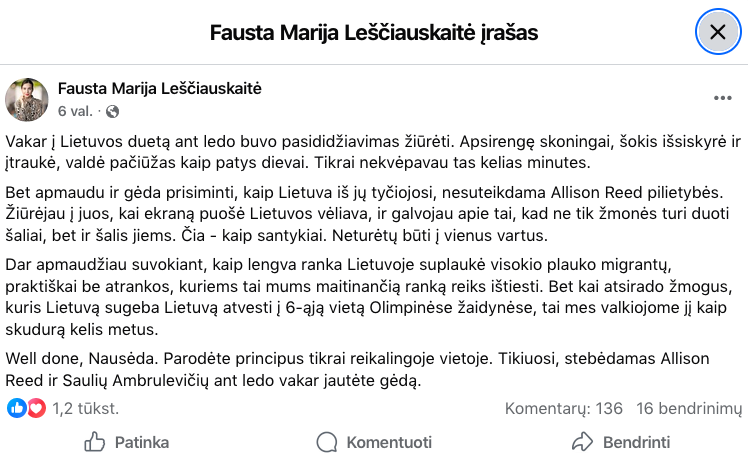This screenshot has height=461, width=748.
Task: Click the red heart reaction icon
Action: coord(36,408)
